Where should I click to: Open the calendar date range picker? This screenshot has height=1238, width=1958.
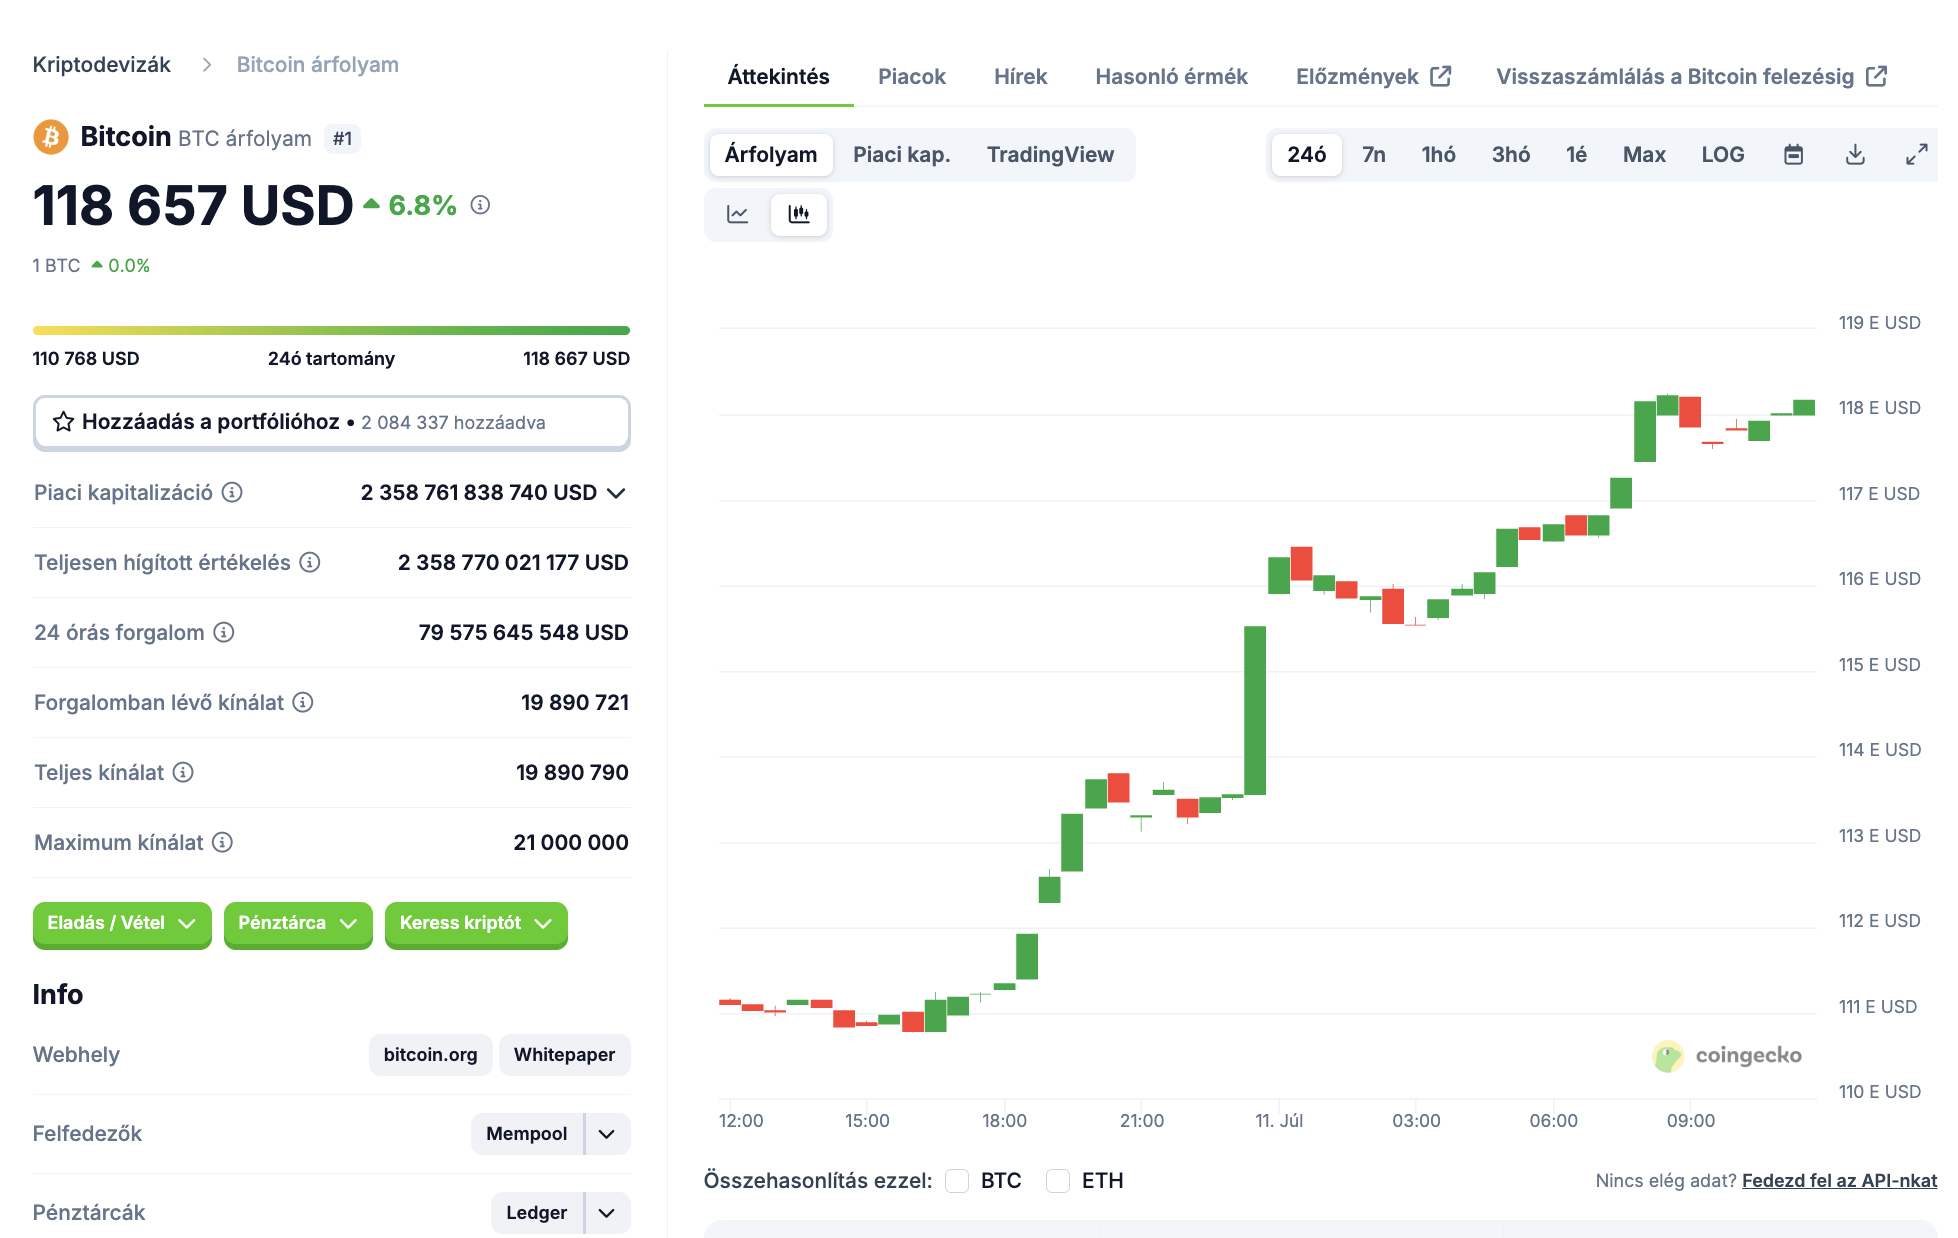tap(1794, 155)
